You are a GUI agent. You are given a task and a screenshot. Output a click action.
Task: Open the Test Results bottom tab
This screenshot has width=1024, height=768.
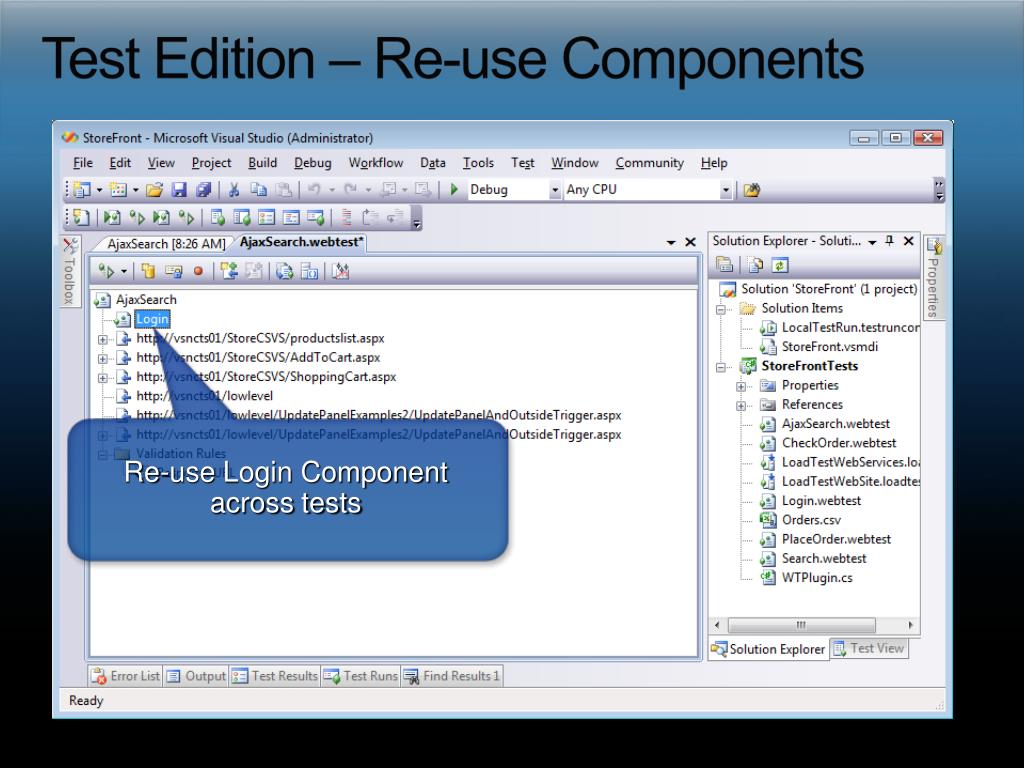[275, 676]
